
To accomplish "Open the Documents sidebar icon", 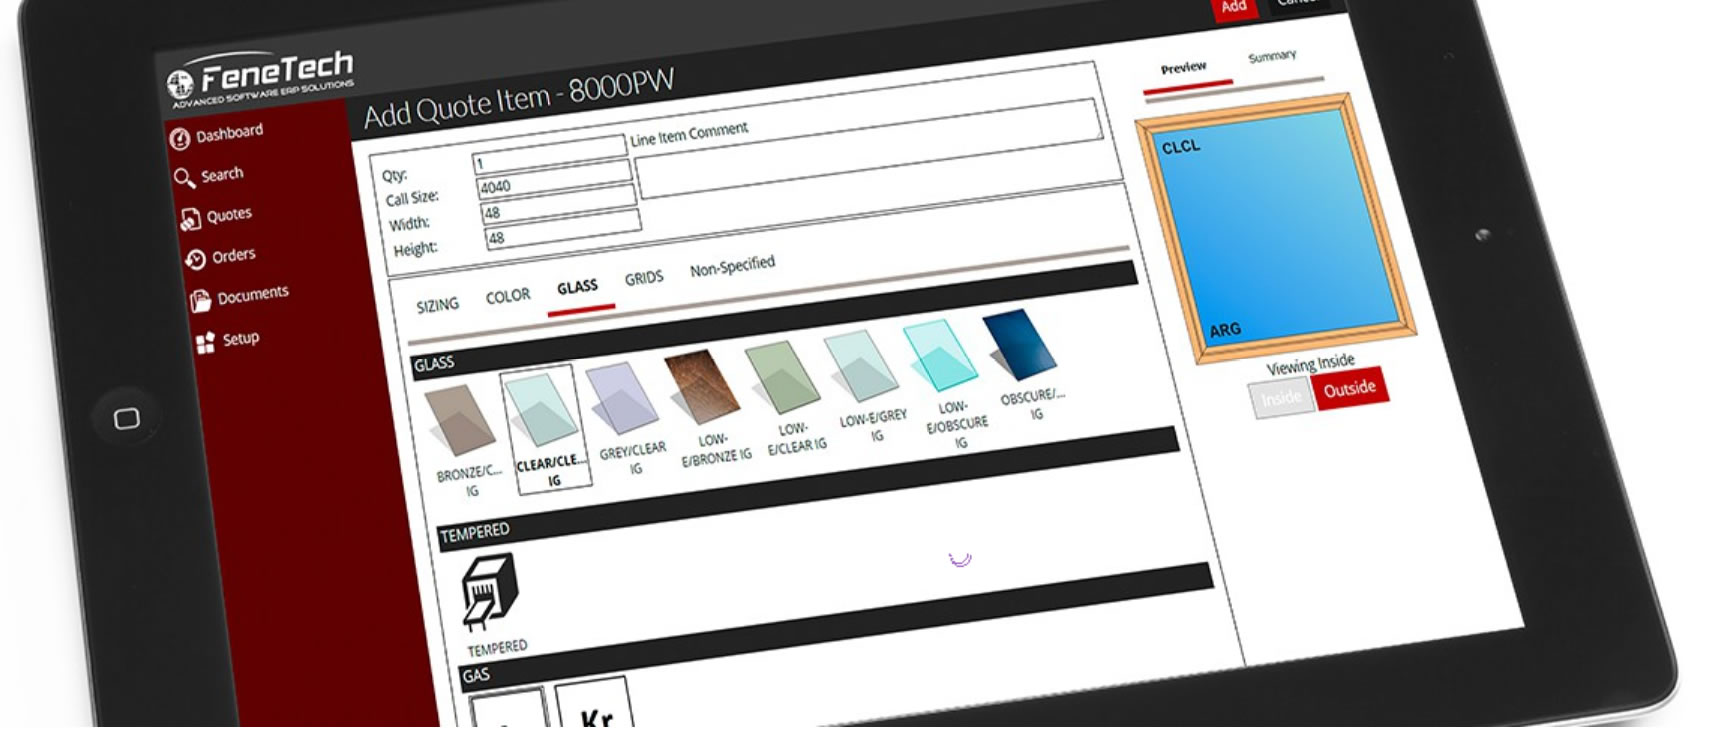I will pos(201,301).
